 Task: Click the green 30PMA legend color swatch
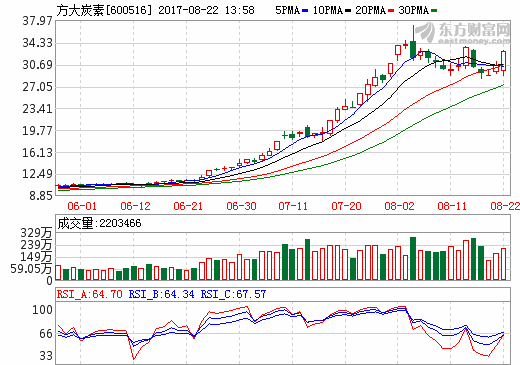434,11
